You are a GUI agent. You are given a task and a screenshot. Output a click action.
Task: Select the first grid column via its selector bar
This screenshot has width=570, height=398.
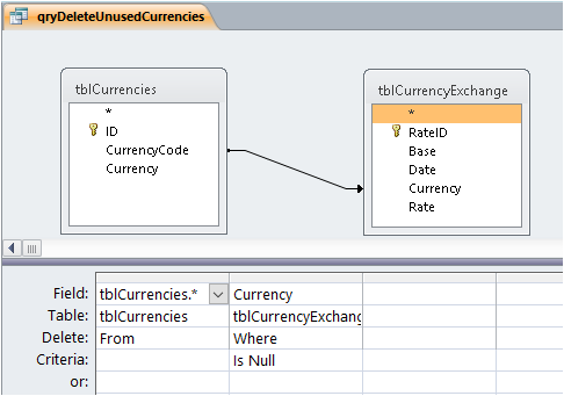pos(162,278)
